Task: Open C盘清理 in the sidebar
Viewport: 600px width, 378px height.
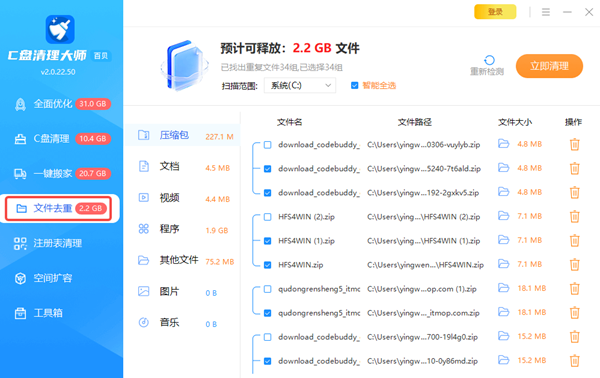Action: tap(62, 138)
